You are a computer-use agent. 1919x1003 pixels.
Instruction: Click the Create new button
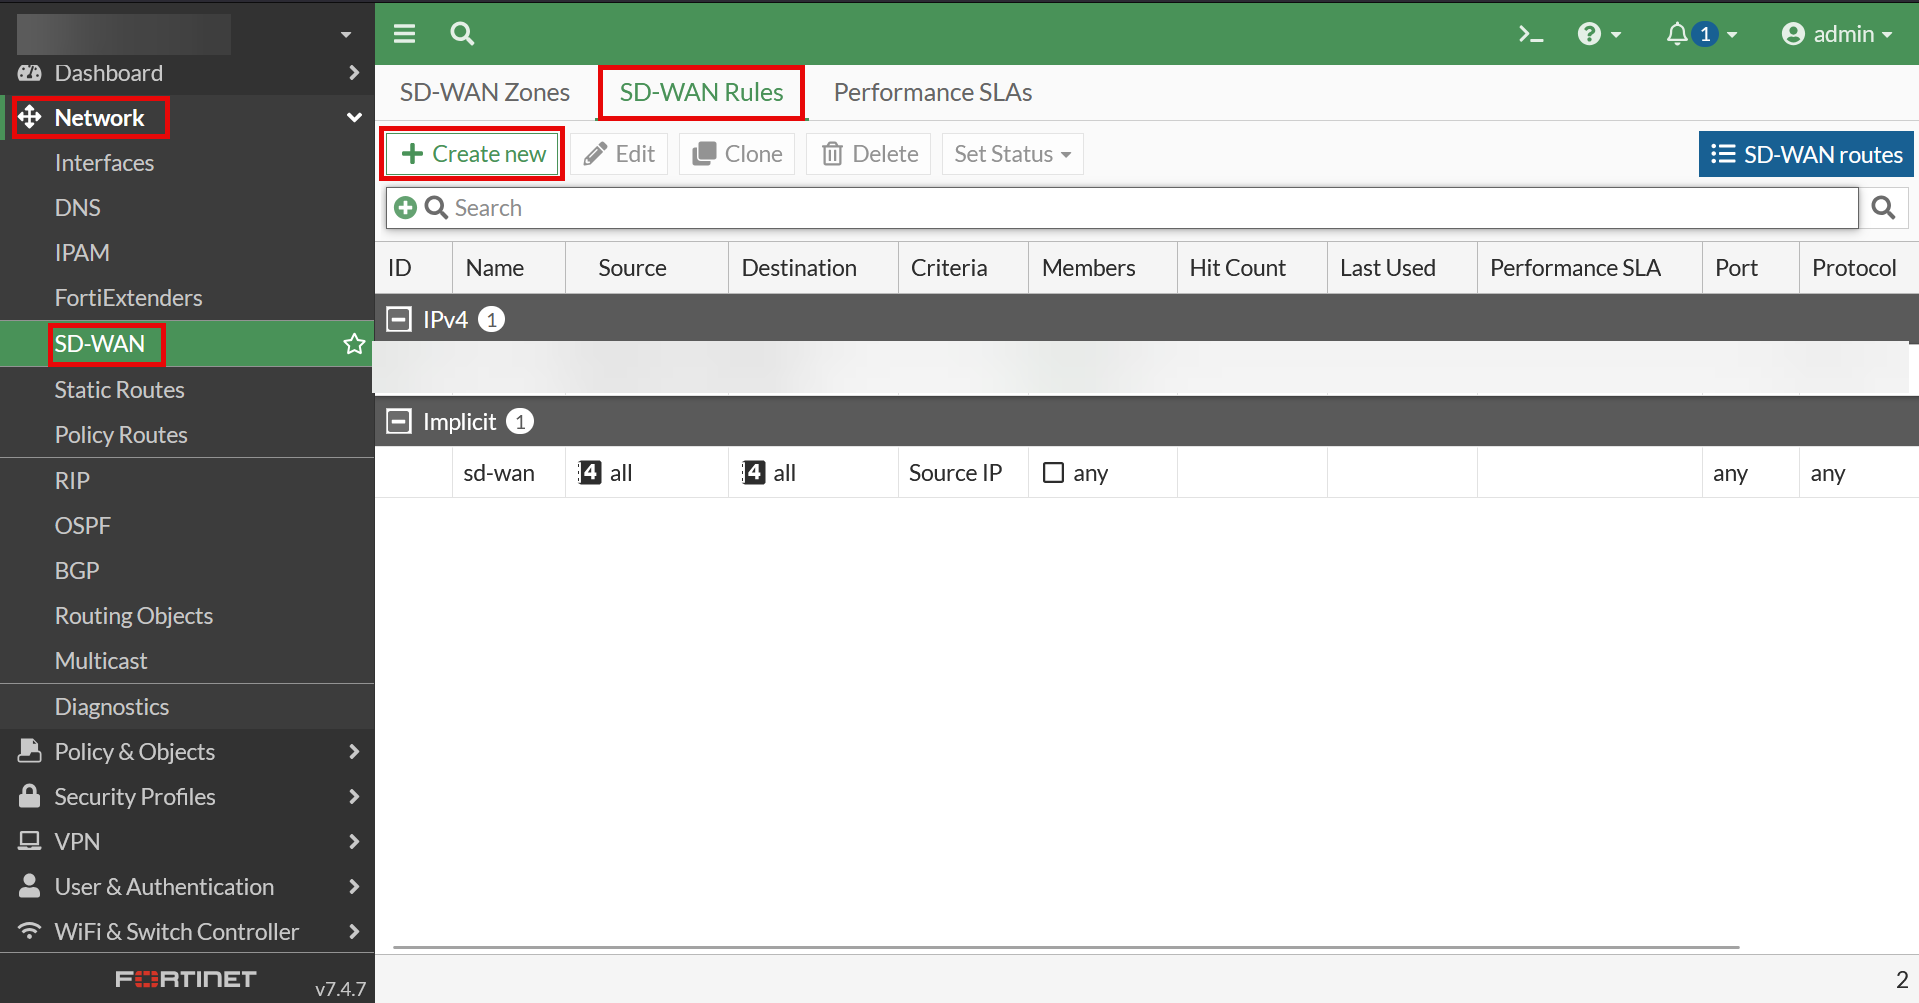[x=473, y=154]
